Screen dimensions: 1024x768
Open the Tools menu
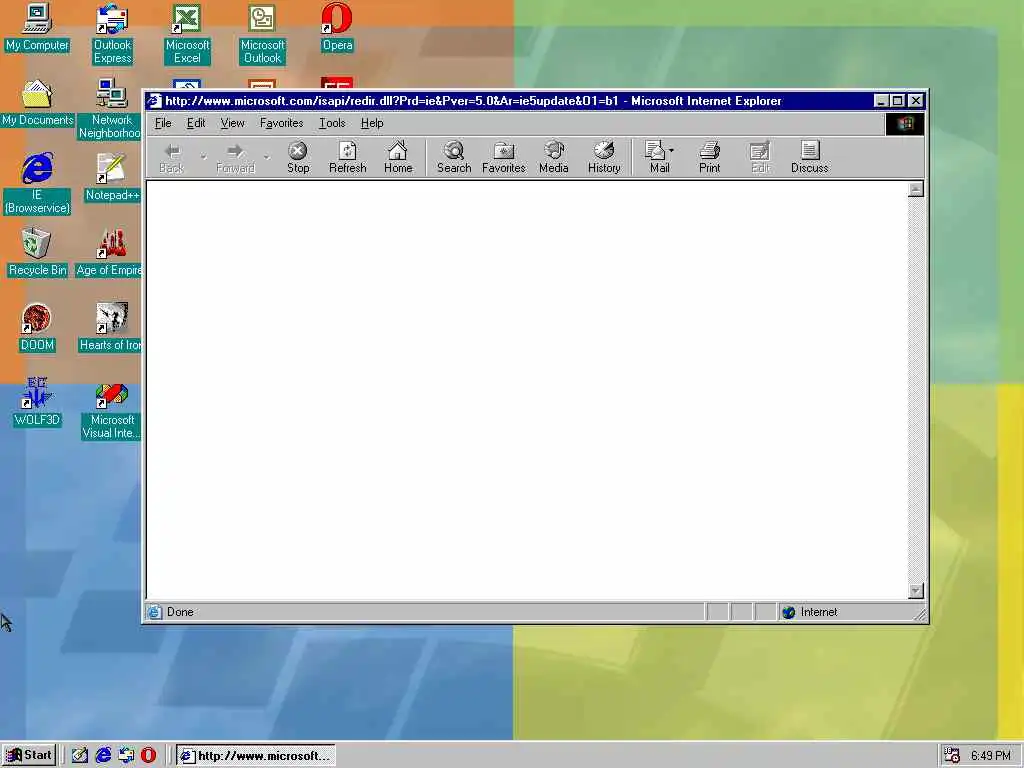coord(332,123)
